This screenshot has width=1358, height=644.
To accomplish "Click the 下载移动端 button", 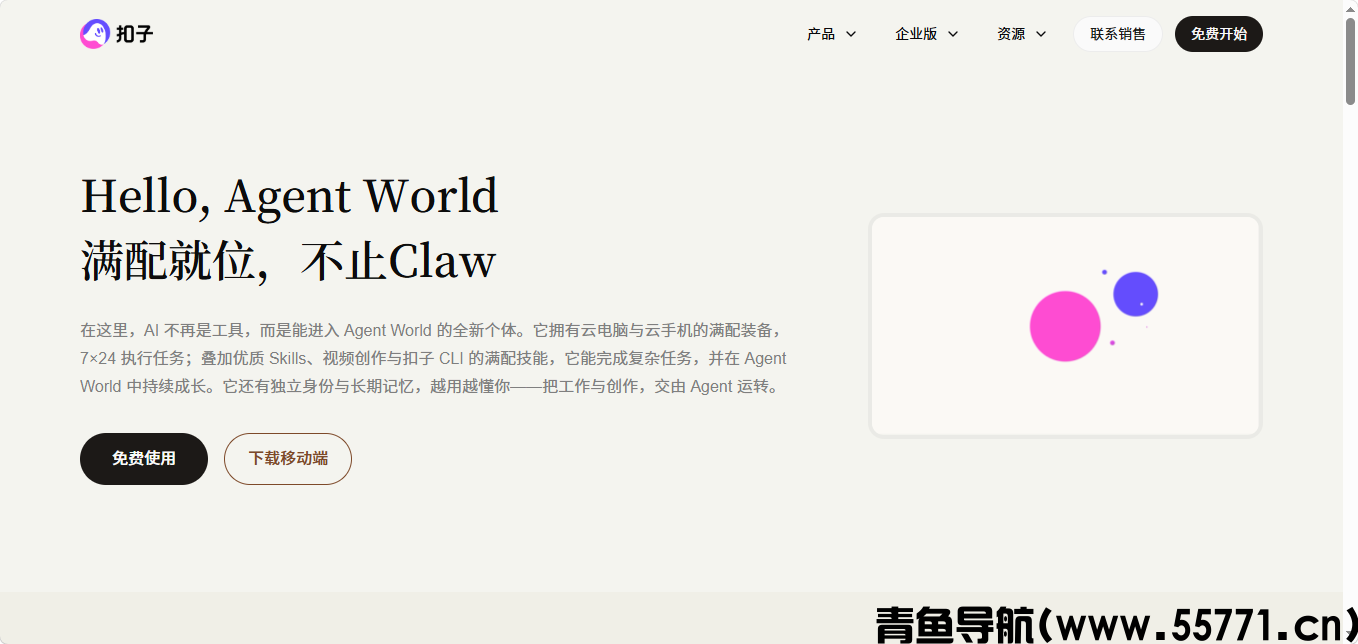I will click(288, 459).
